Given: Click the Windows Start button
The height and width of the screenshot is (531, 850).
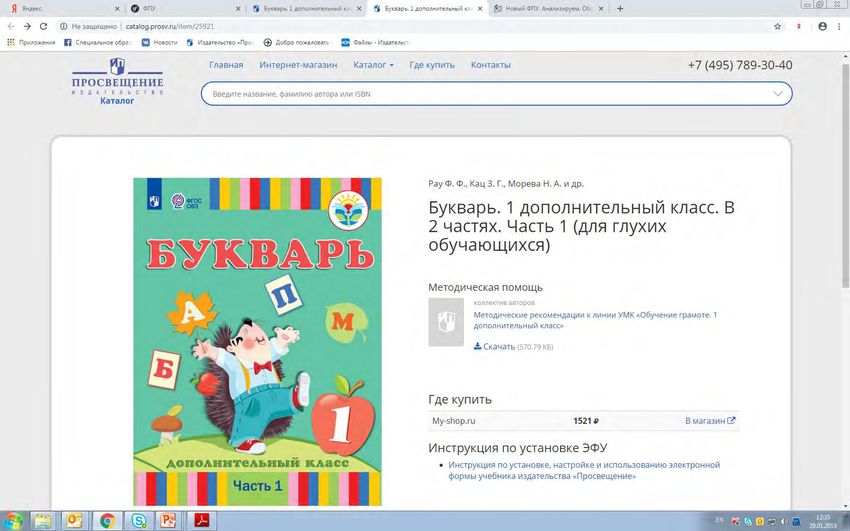Looking at the screenshot, I should pyautogui.click(x=14, y=520).
